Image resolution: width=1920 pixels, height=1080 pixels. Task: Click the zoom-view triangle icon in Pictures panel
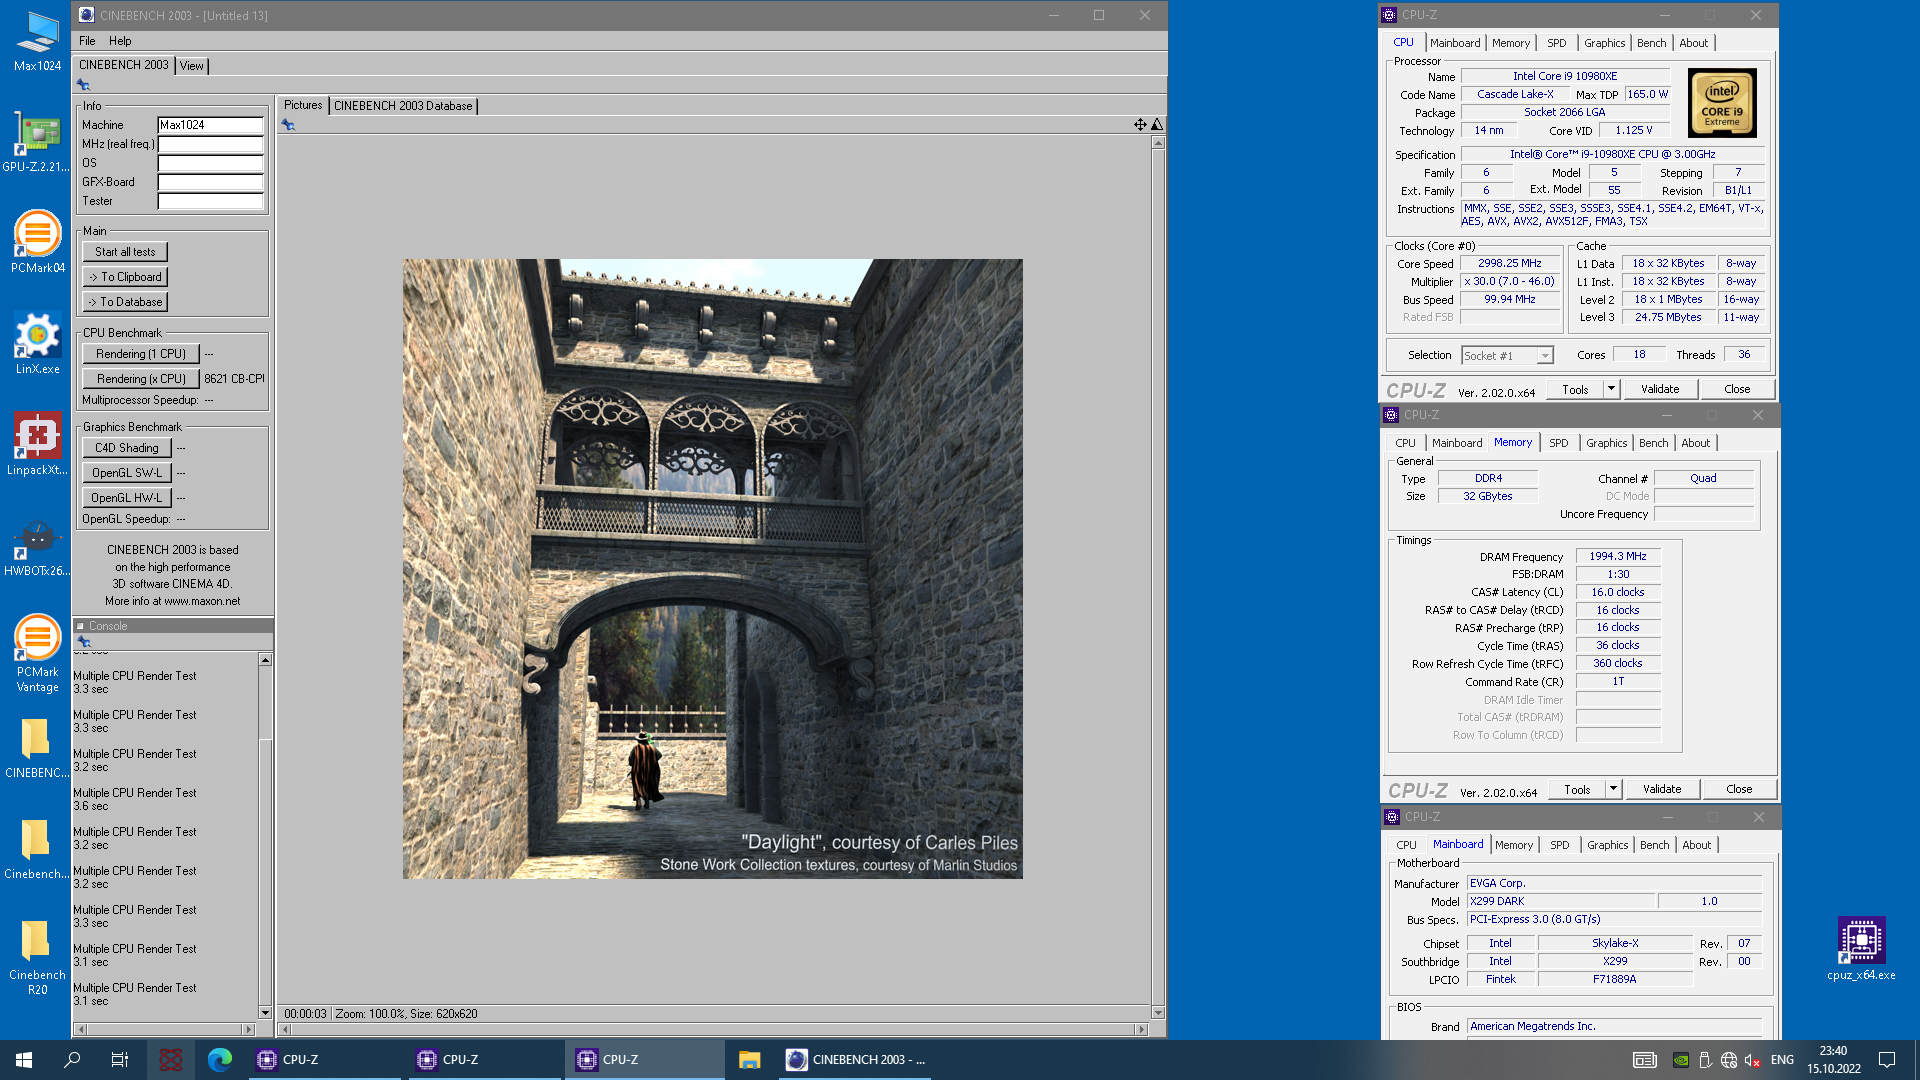(x=1157, y=125)
